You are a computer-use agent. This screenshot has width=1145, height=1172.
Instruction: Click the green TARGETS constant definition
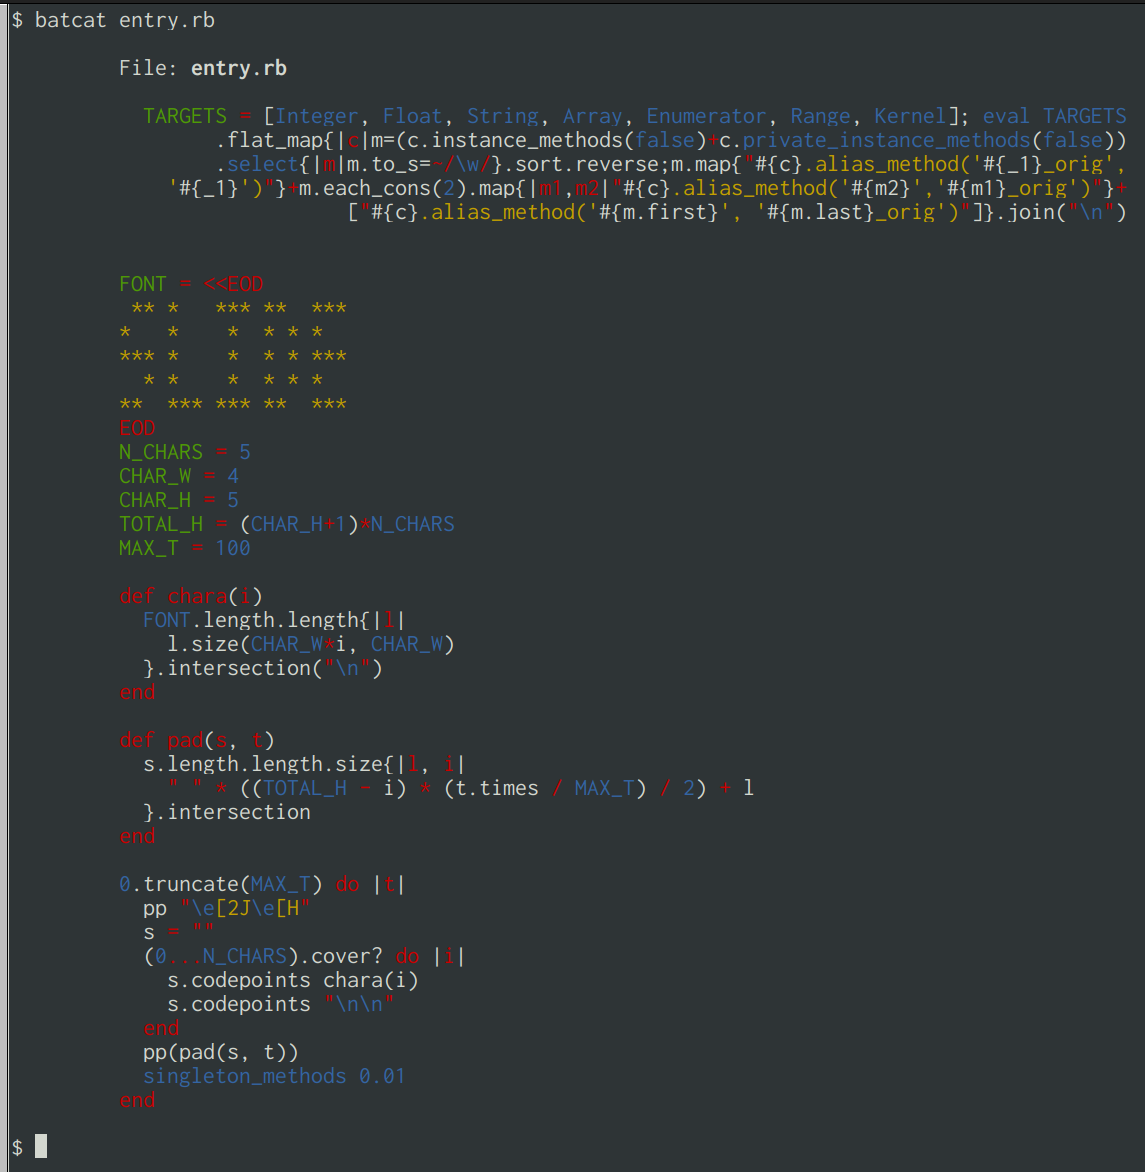(x=185, y=116)
